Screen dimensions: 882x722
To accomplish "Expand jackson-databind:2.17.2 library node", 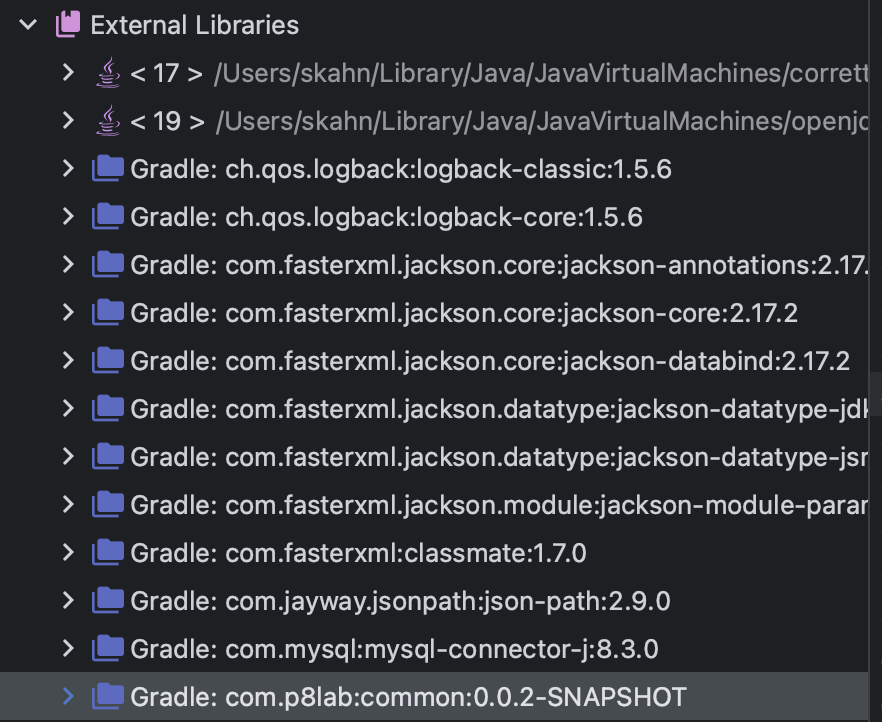I will (68, 360).
